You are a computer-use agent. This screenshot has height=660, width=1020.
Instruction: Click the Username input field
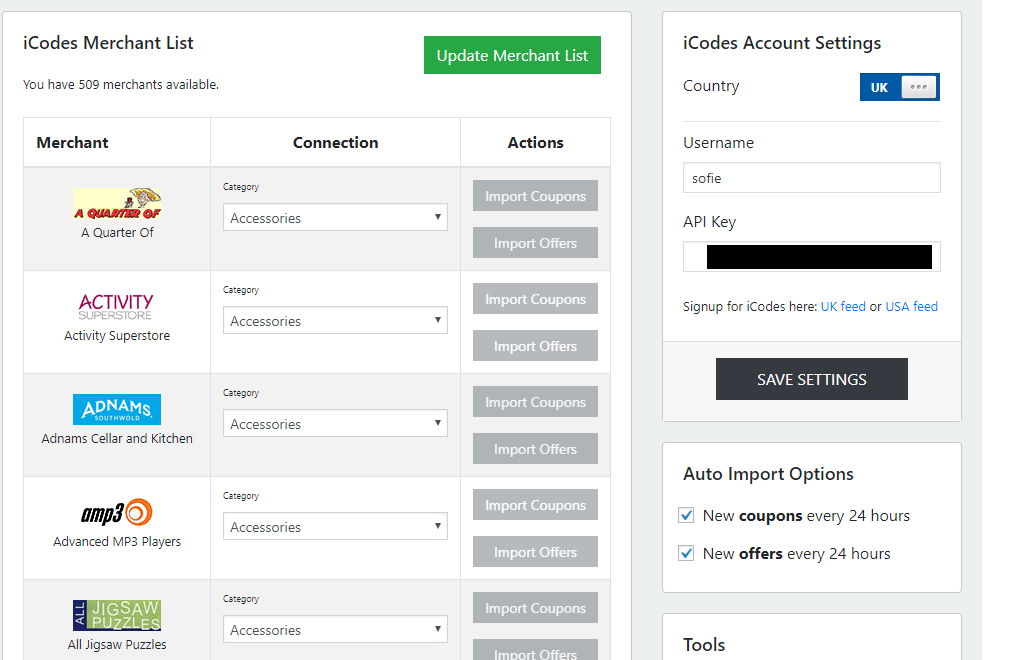pos(812,178)
